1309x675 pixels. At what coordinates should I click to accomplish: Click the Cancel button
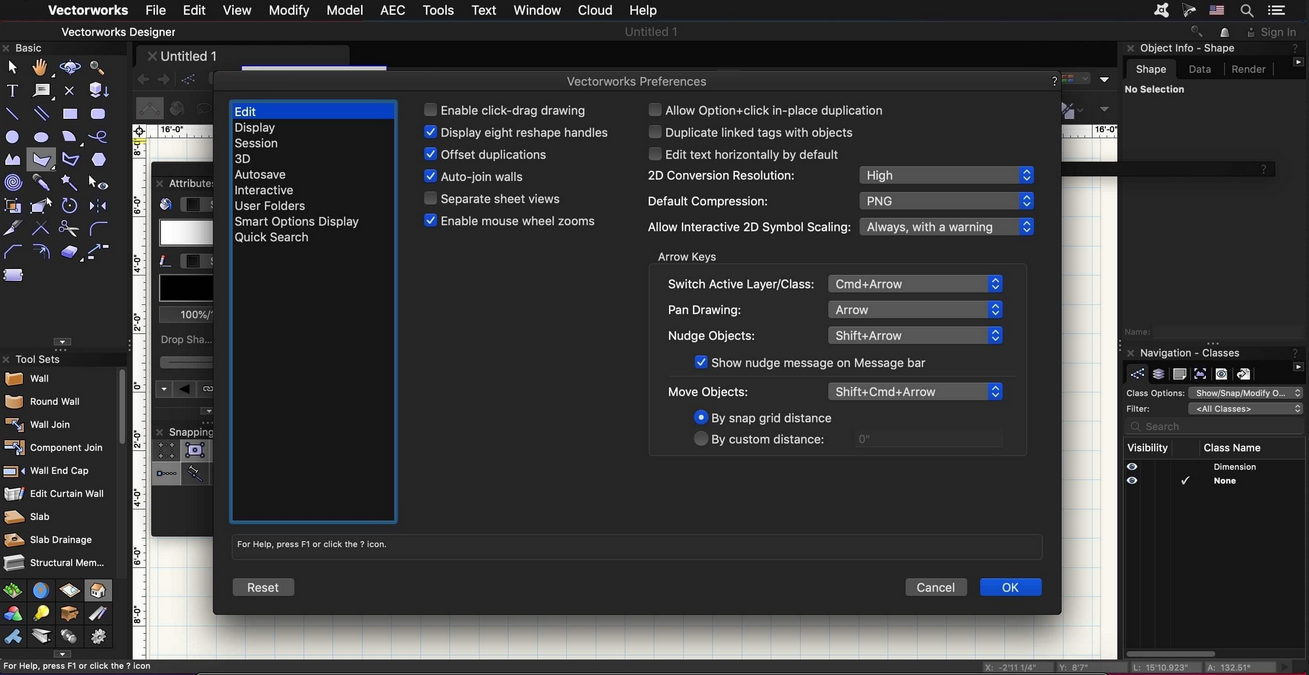(x=935, y=587)
